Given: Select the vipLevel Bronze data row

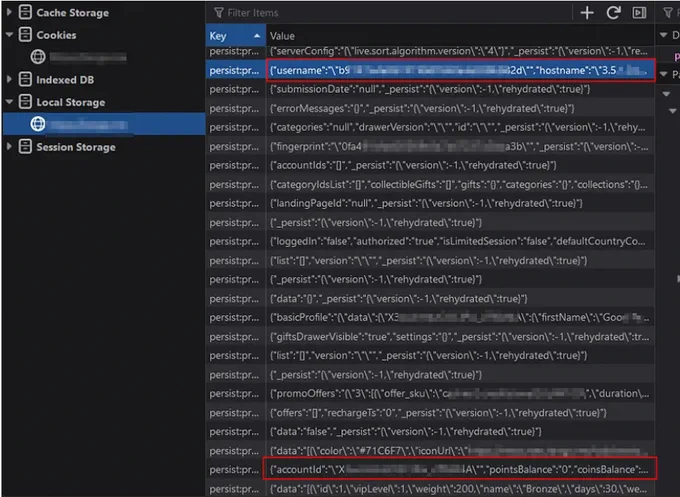Looking at the screenshot, I should pos(460,488).
